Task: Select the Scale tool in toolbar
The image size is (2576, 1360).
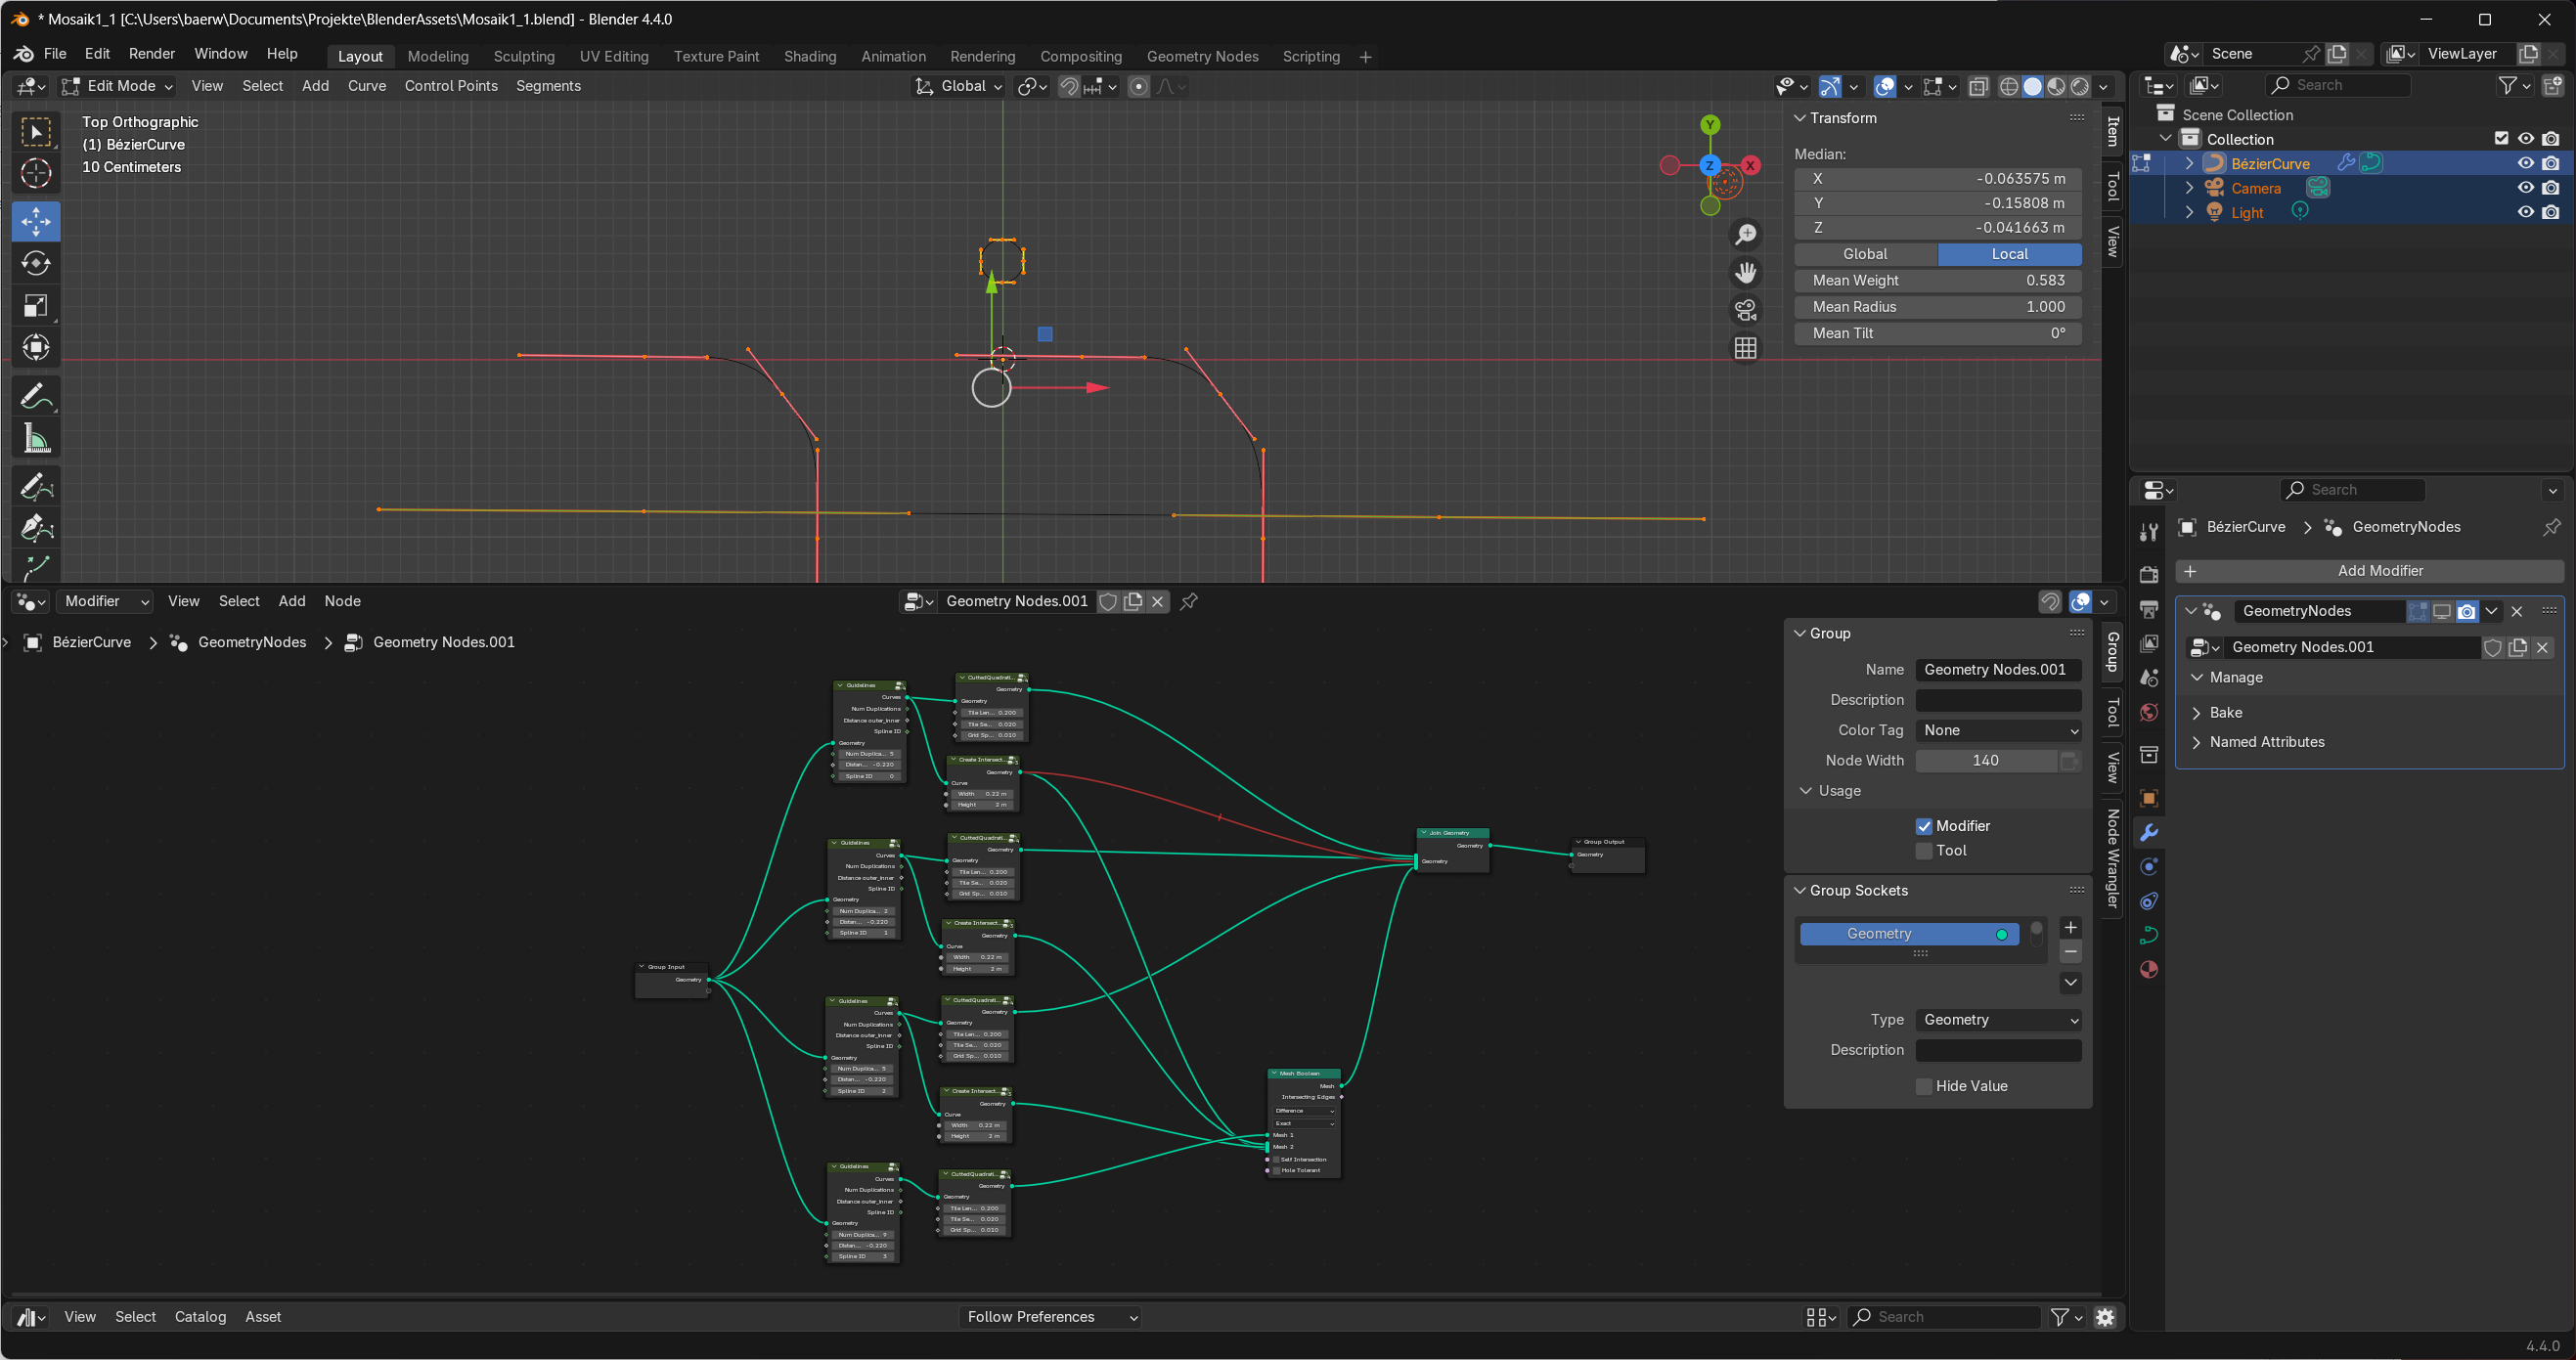Action: 36,305
